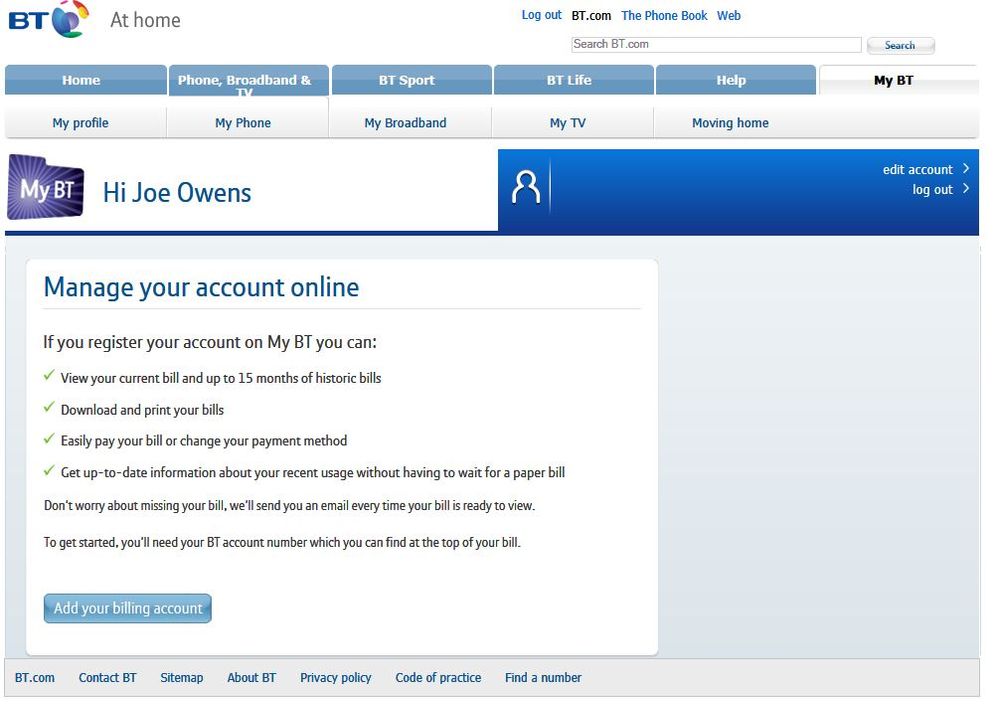This screenshot has width=998, height=707.
Task: Click the purple My BT badge icon
Action: click(x=46, y=190)
